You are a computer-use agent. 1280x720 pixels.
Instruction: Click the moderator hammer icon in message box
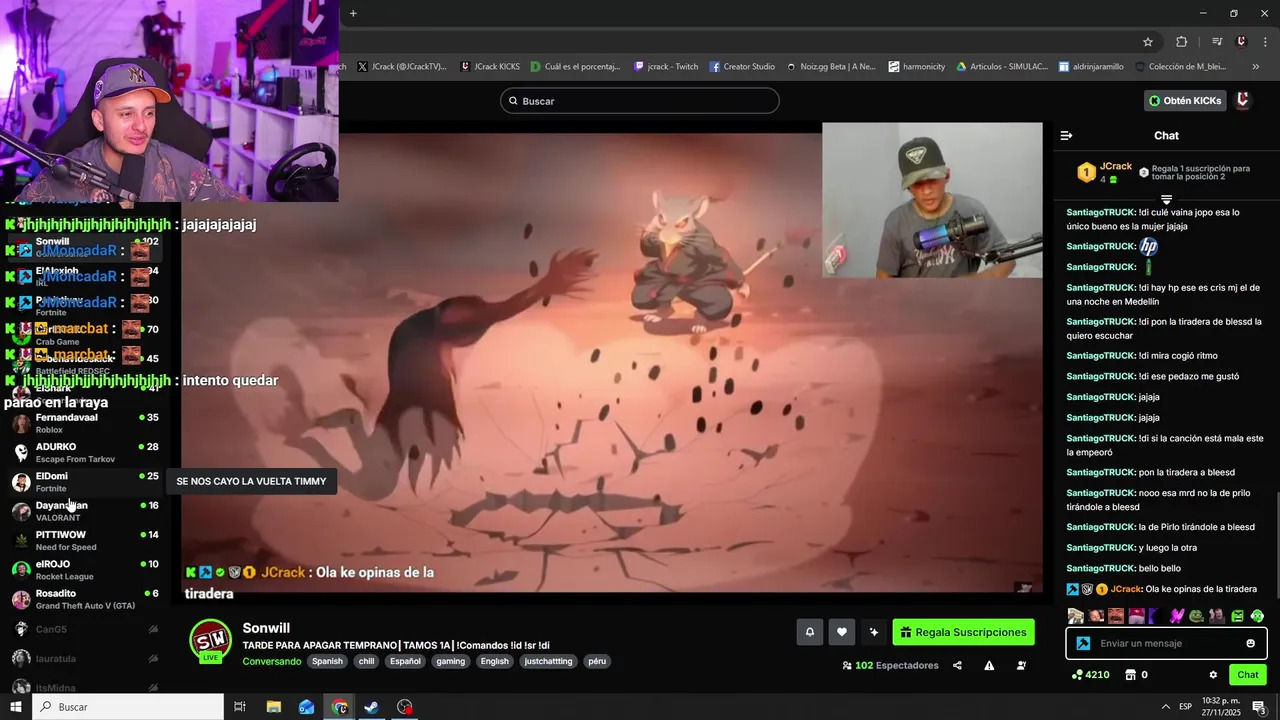[1083, 643]
